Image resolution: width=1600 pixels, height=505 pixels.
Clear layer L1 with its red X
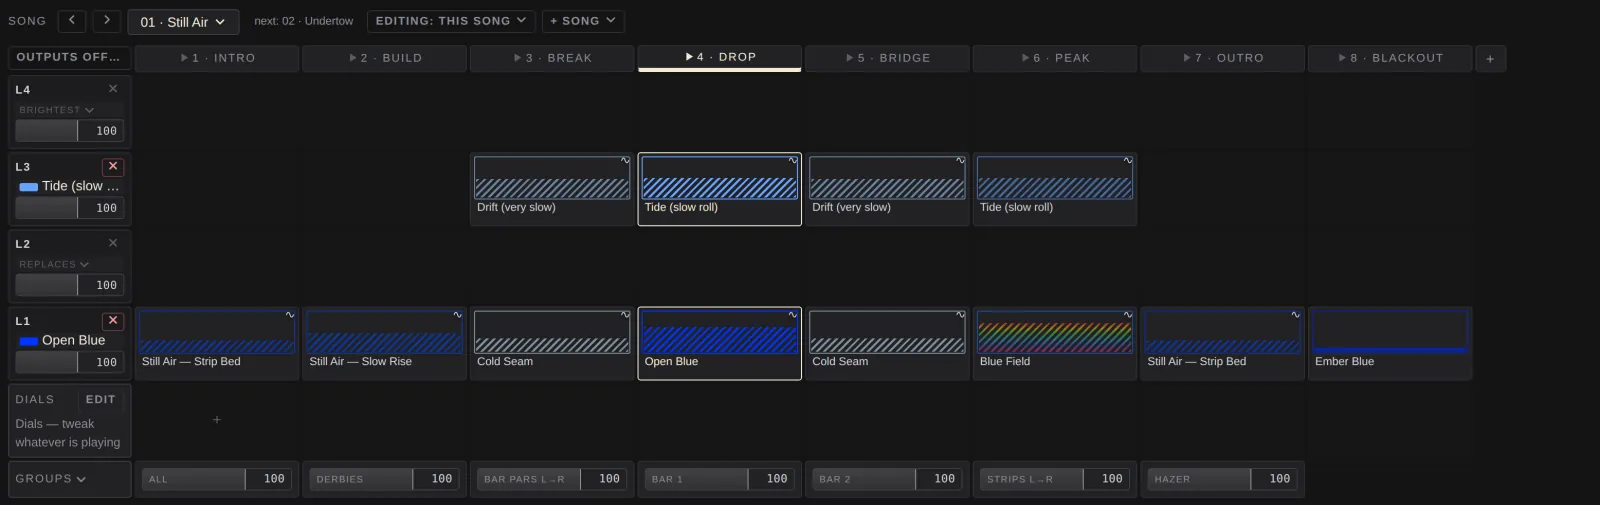click(x=113, y=320)
